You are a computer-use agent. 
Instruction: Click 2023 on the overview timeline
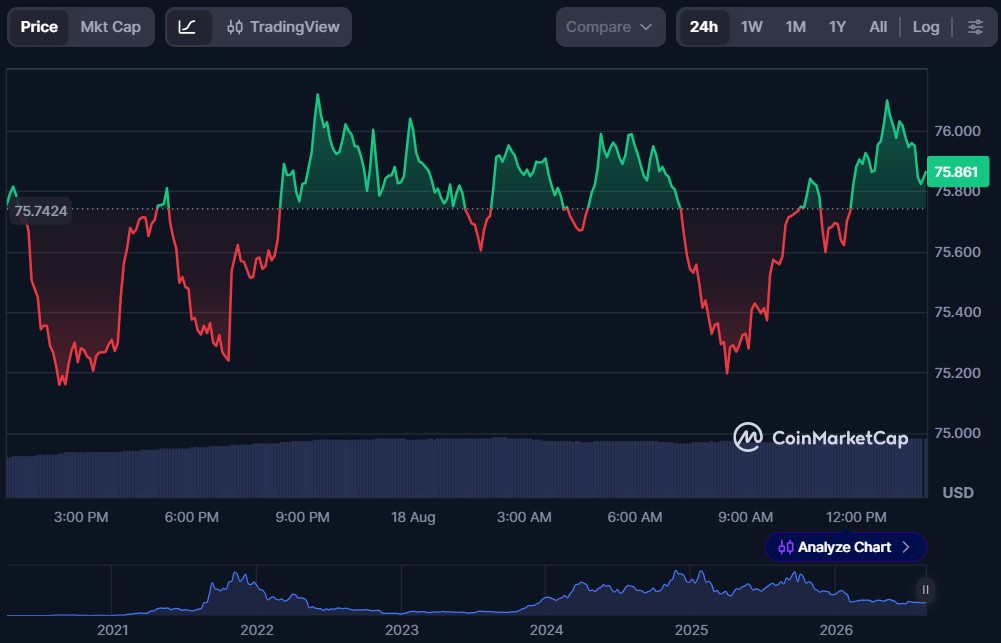(x=402, y=630)
